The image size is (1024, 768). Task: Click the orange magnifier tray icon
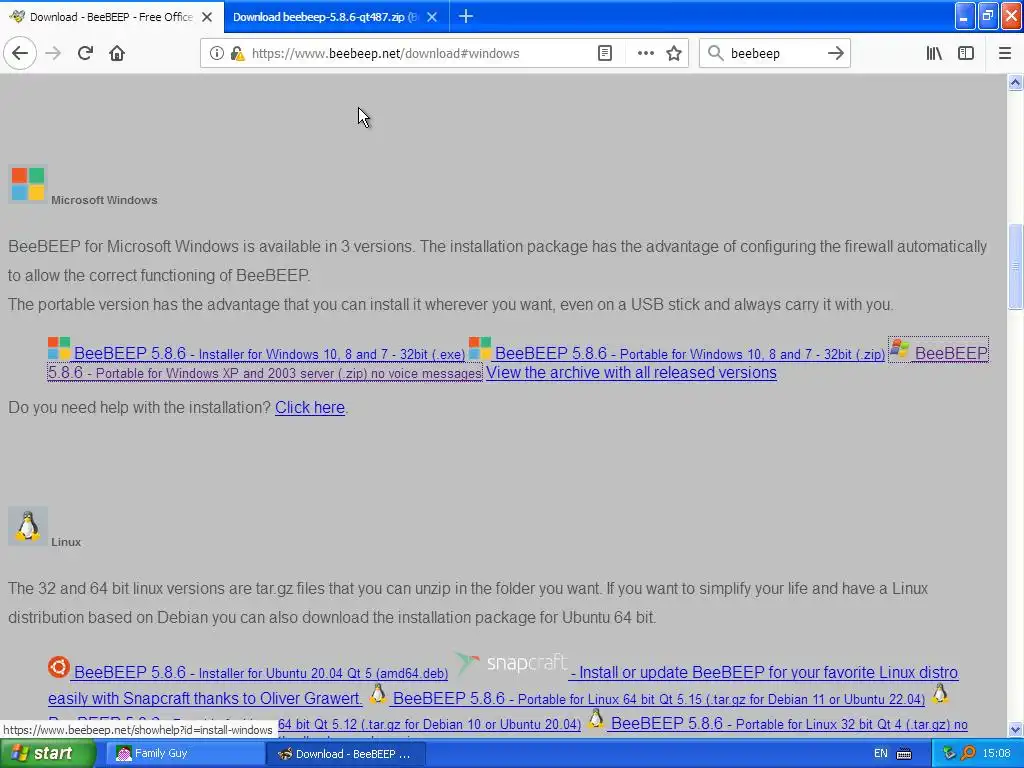[x=968, y=753]
